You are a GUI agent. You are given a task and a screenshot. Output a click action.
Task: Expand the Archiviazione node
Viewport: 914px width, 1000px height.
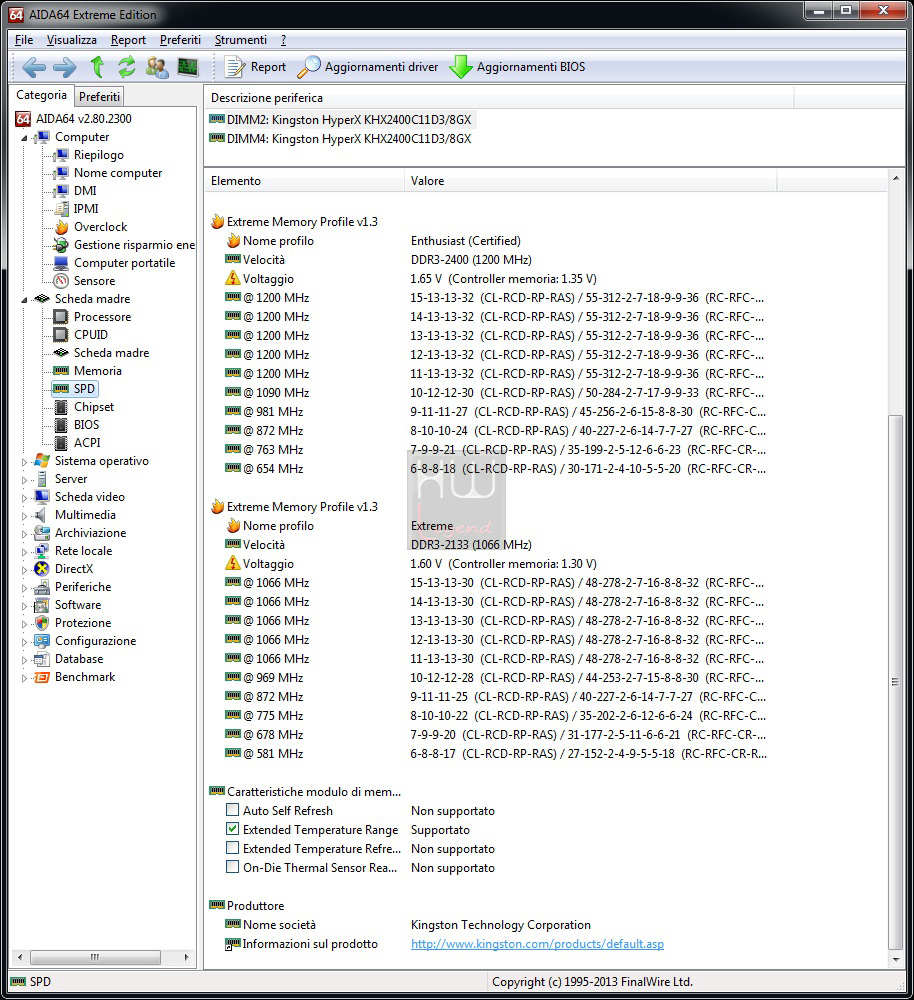click(24, 533)
